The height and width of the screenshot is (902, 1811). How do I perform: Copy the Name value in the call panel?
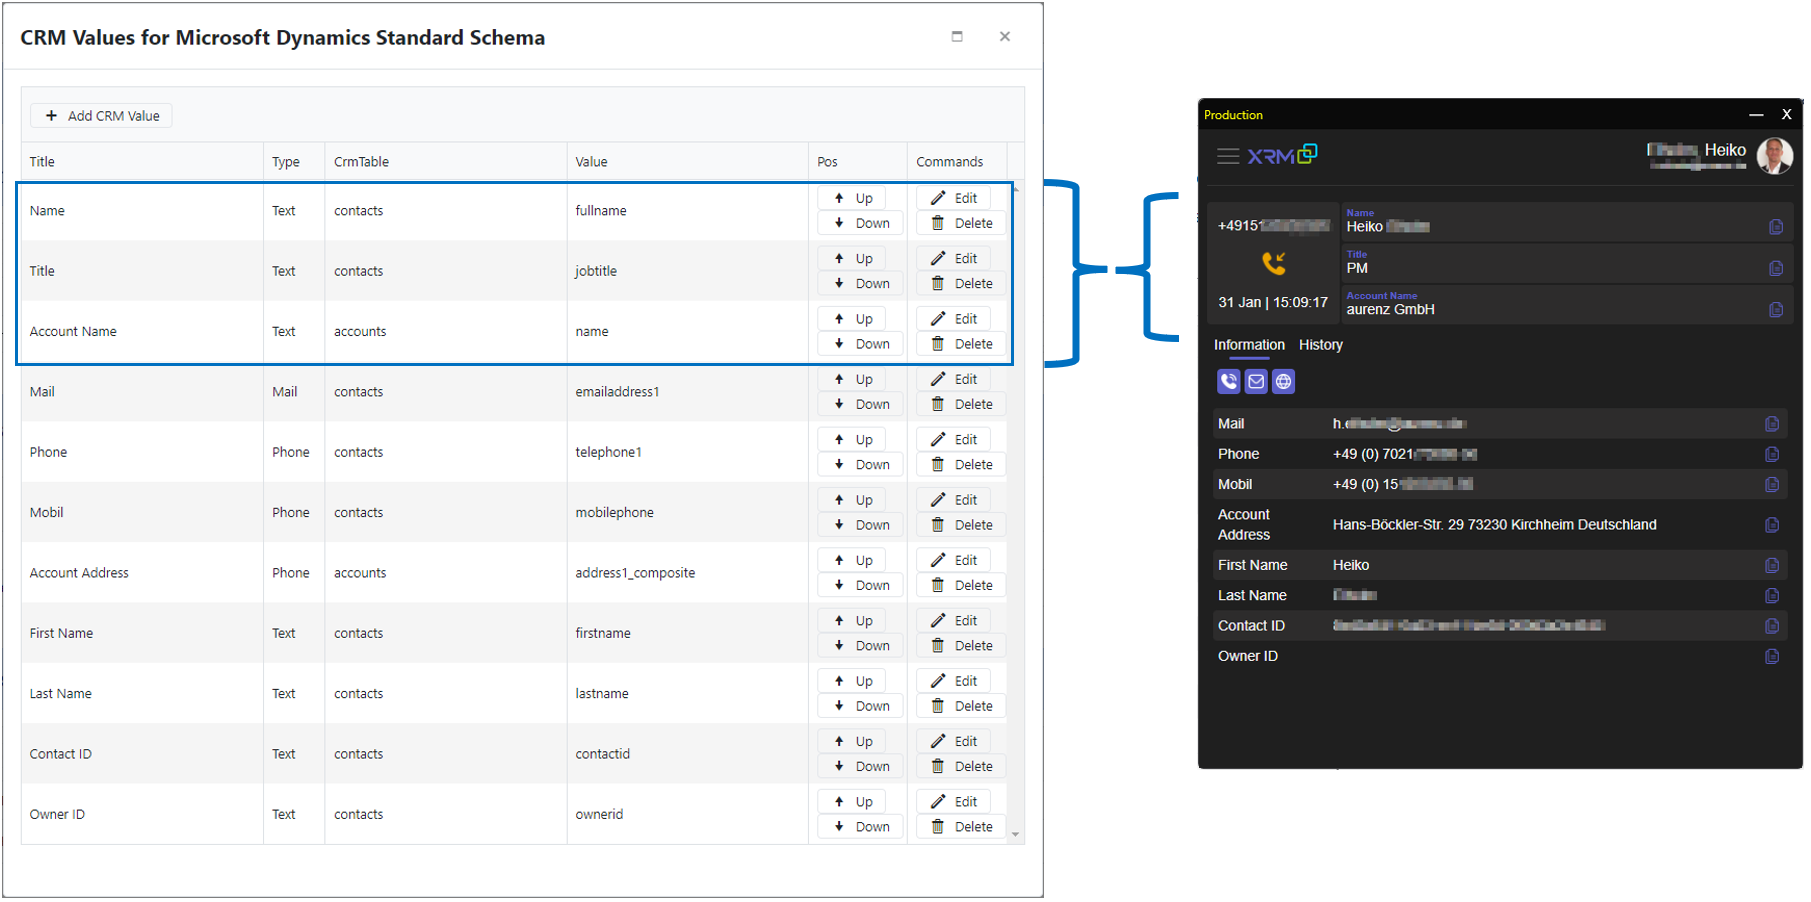(x=1775, y=227)
